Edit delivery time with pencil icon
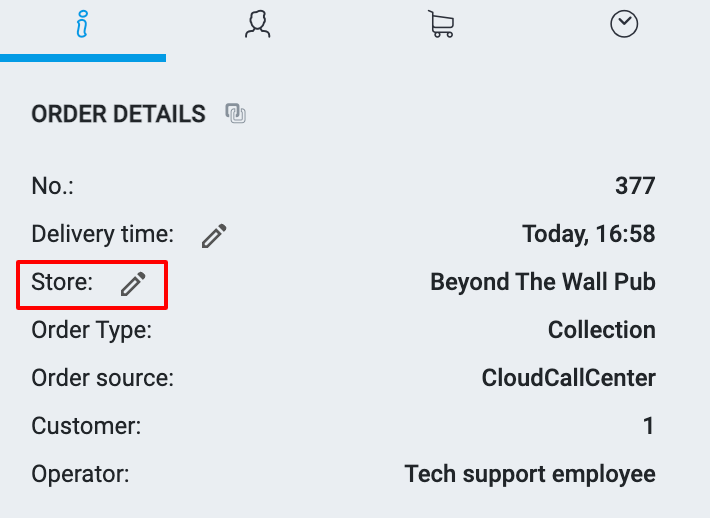The height and width of the screenshot is (518, 710). 214,236
